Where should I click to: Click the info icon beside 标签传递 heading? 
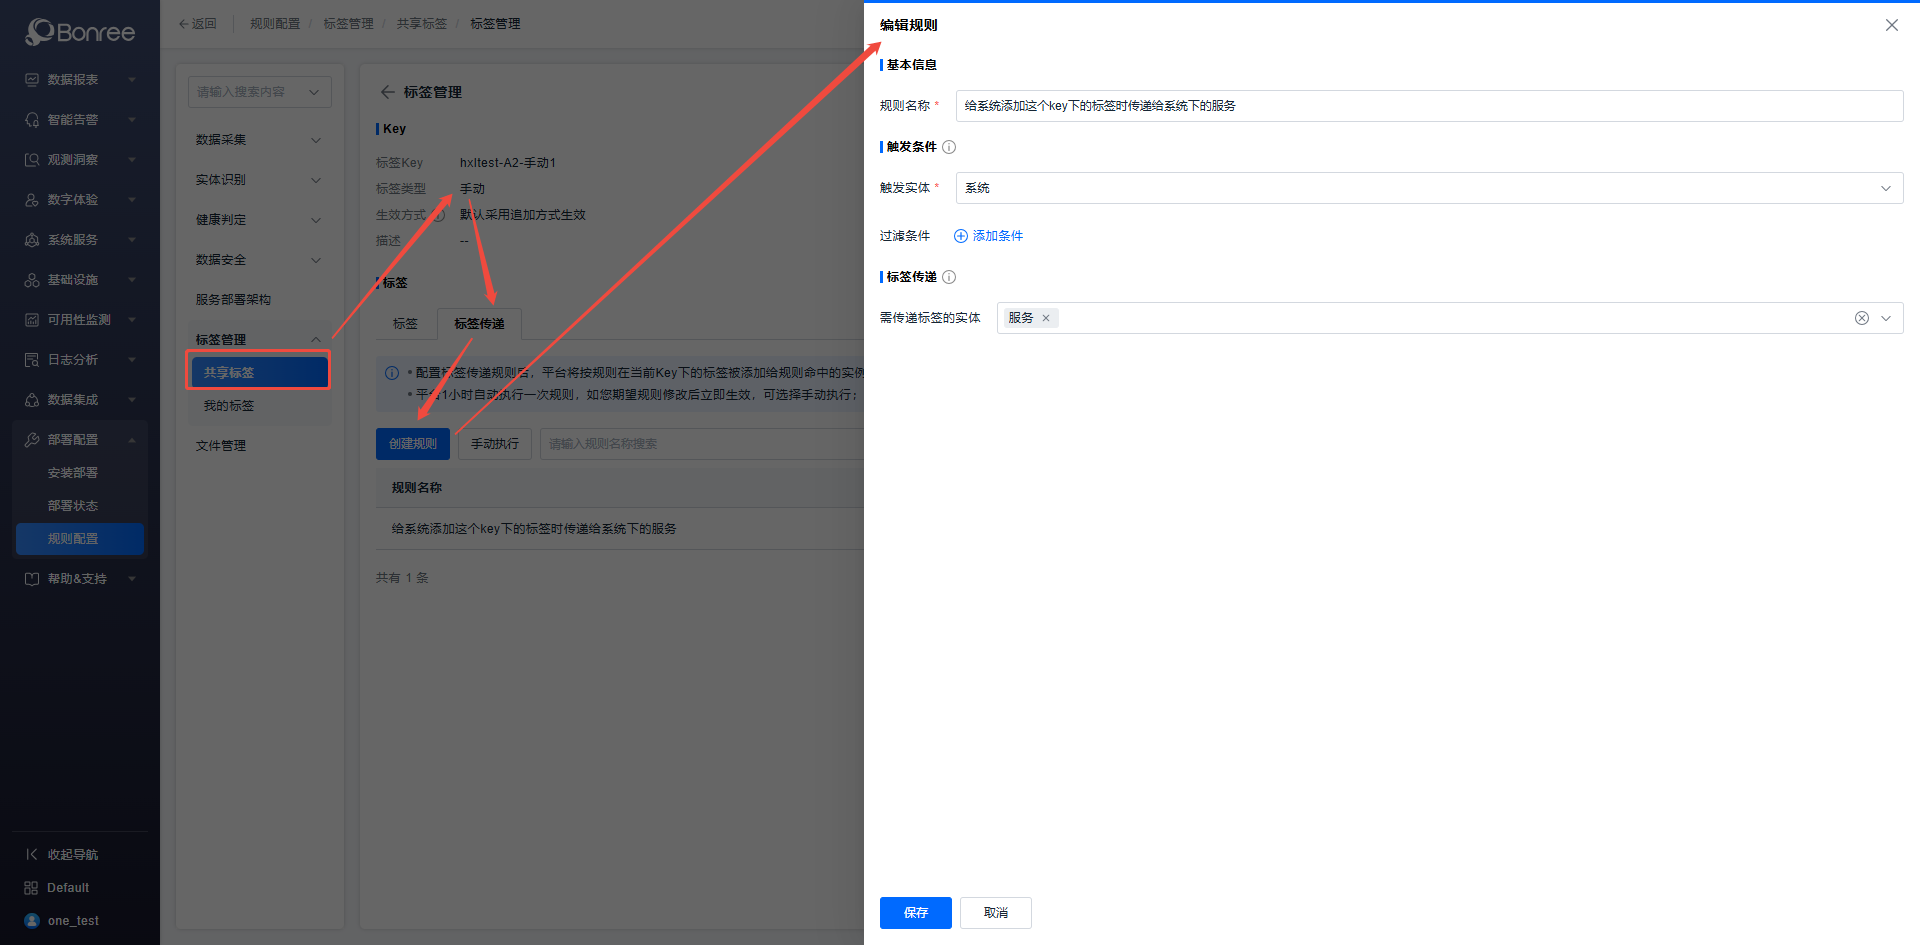click(x=949, y=277)
